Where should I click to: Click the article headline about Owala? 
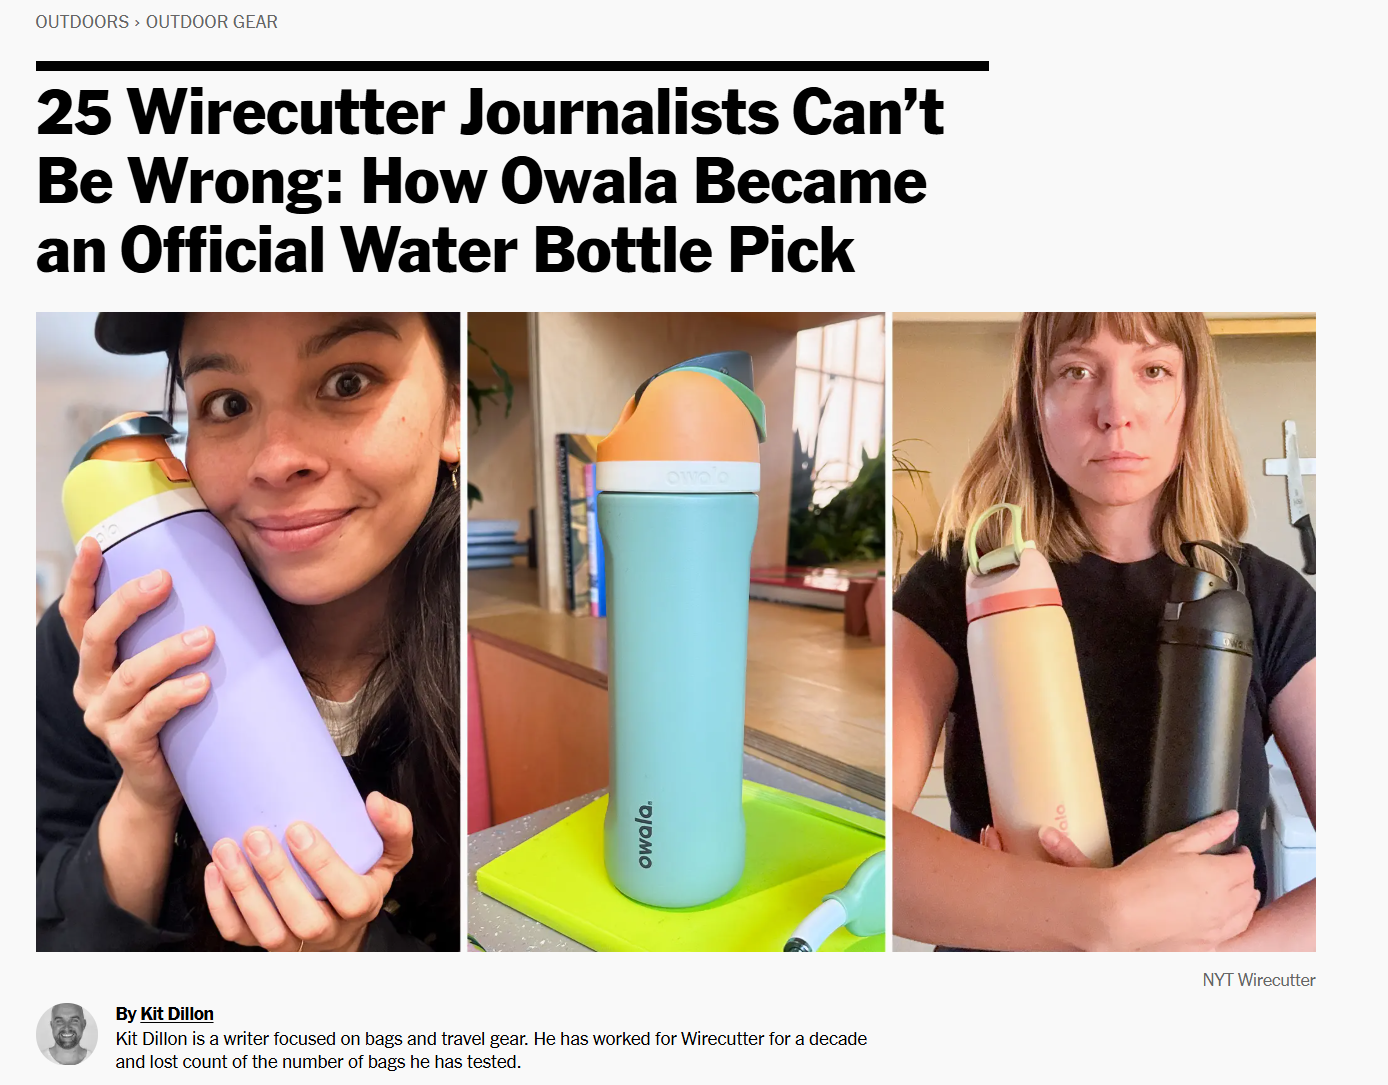tap(490, 181)
